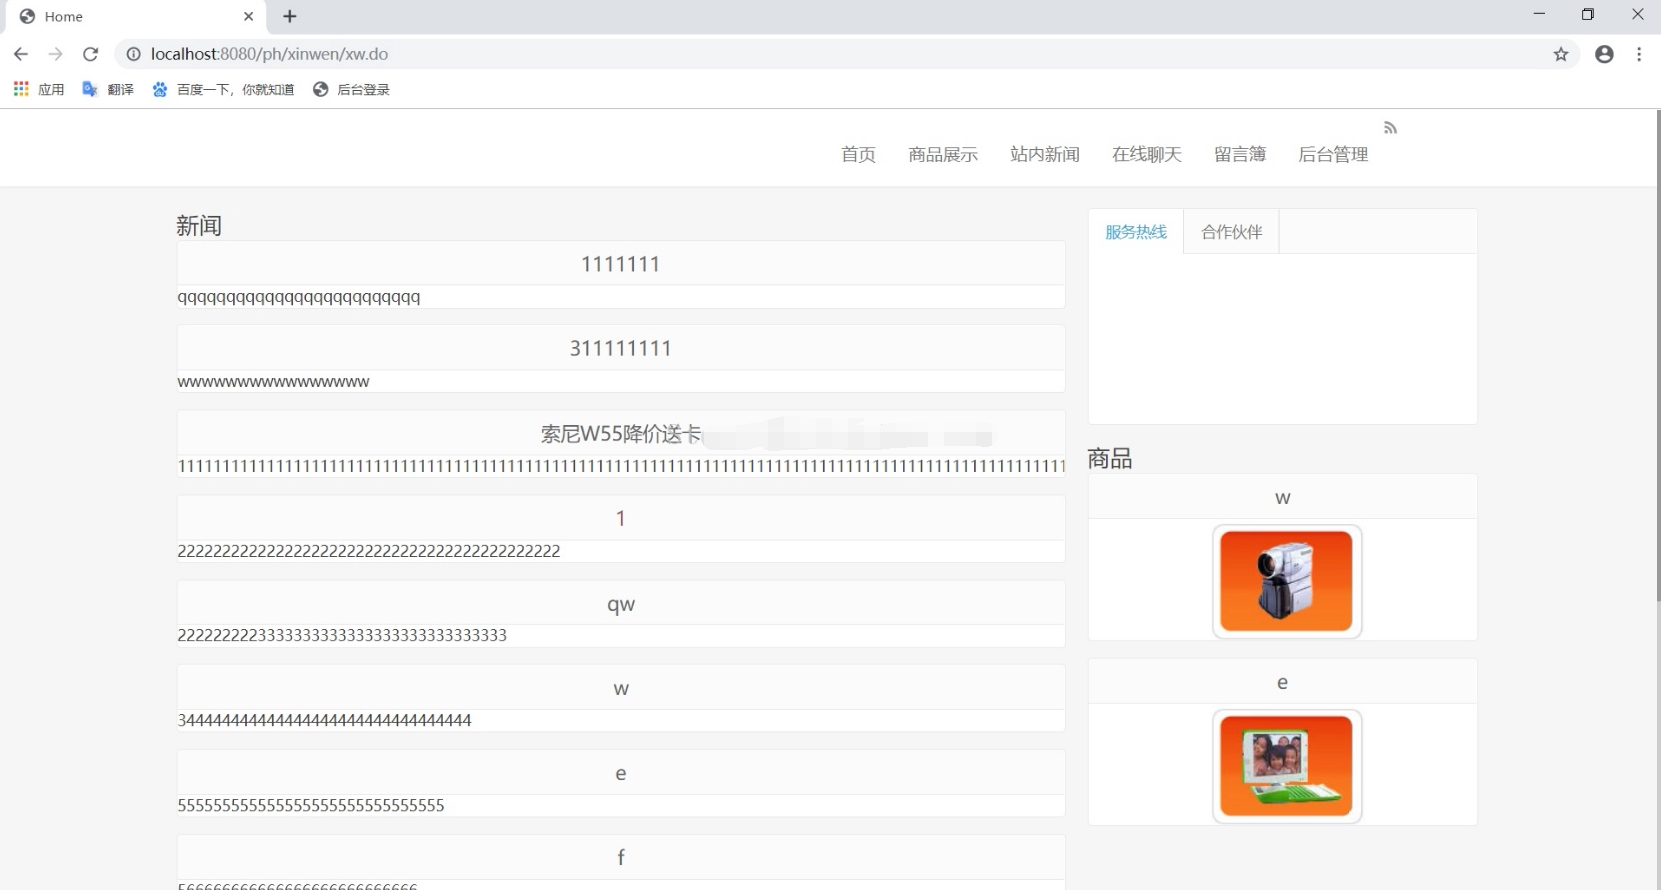Click the camcorder product thumbnail
The image size is (1661, 890).
coord(1287,581)
